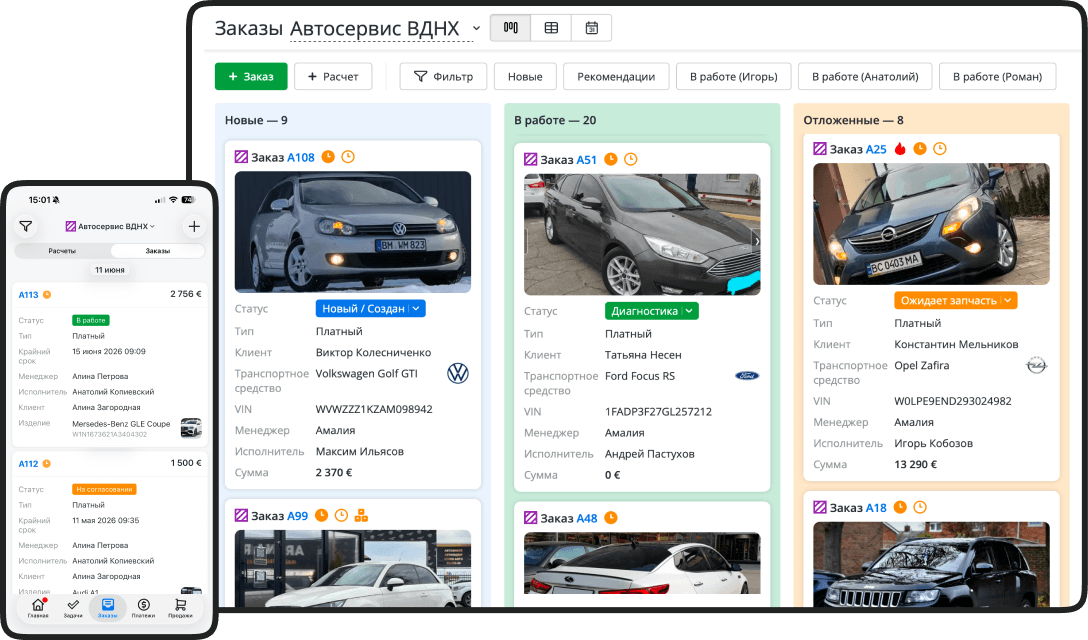Click the filled orange clock icon on A108
The width and height of the screenshot is (1088, 640).
(x=328, y=157)
